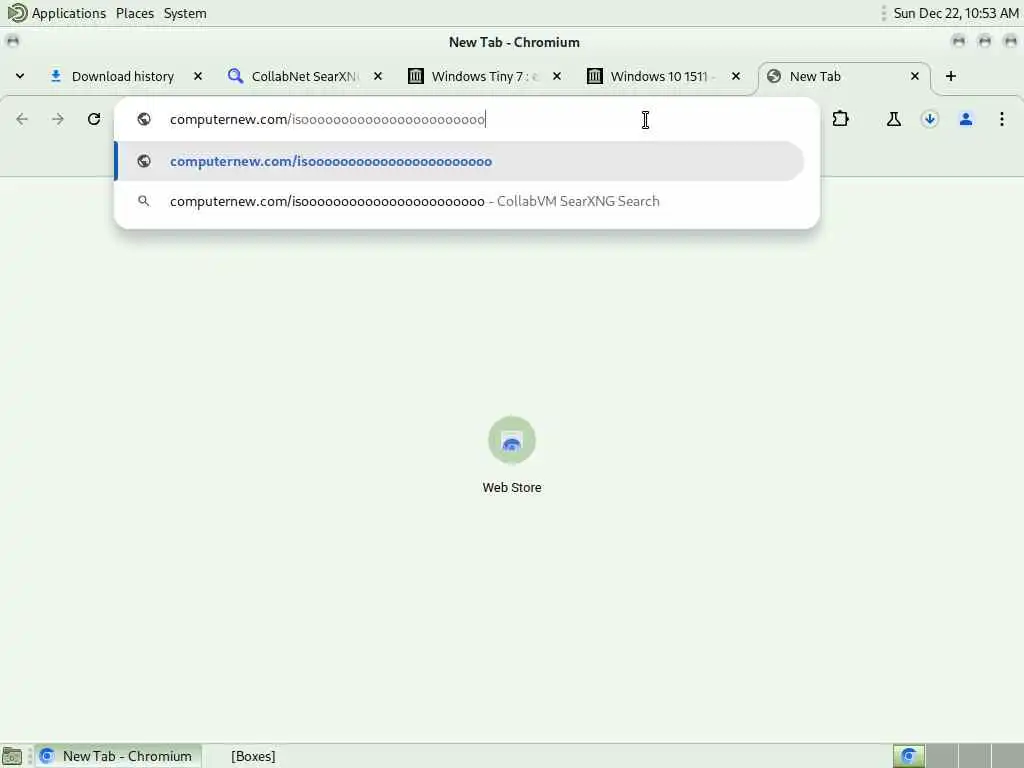This screenshot has height=768, width=1024.
Task: Reload the page
Action: (x=94, y=119)
